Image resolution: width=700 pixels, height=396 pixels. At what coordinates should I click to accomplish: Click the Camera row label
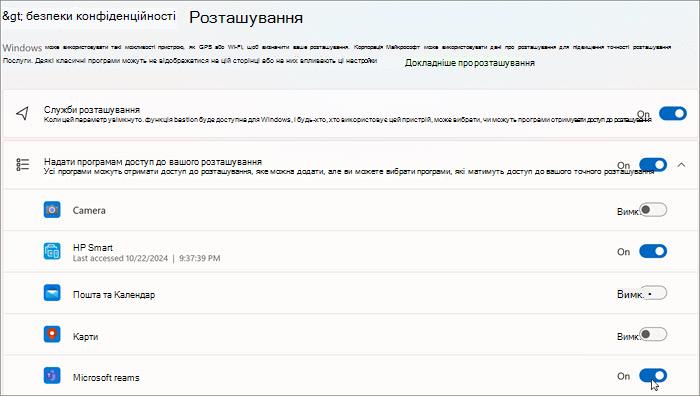point(89,210)
